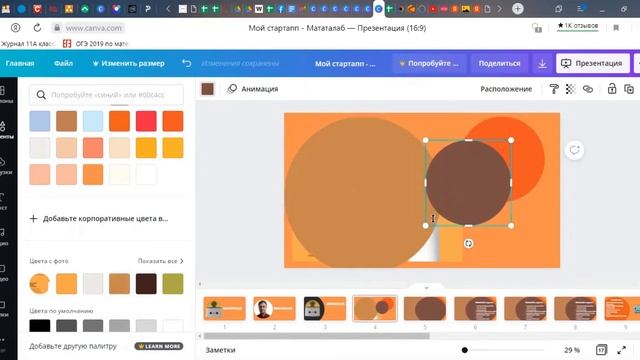Click the color search input field

tap(107, 95)
